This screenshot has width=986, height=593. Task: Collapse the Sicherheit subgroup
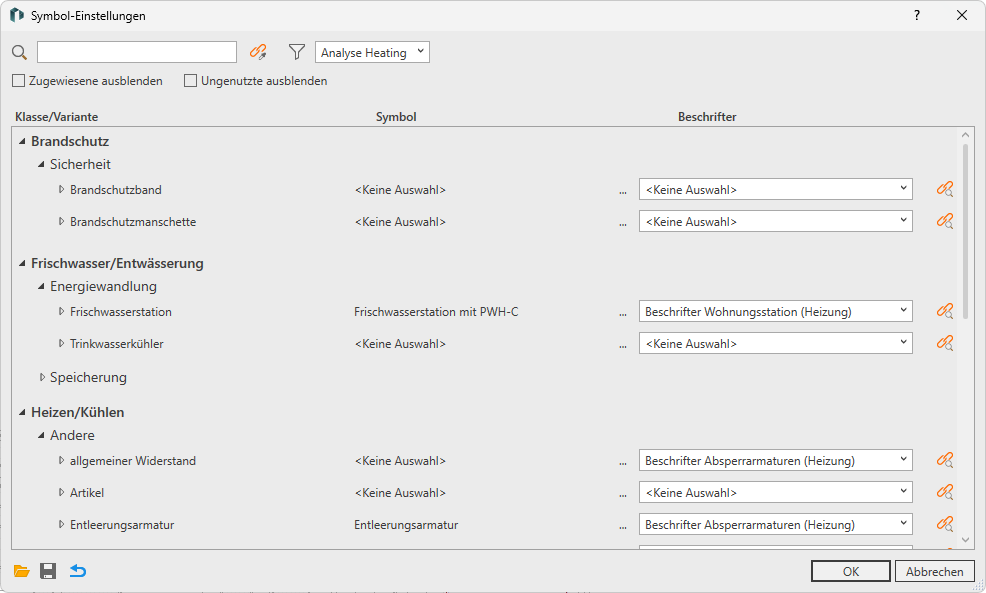click(41, 164)
